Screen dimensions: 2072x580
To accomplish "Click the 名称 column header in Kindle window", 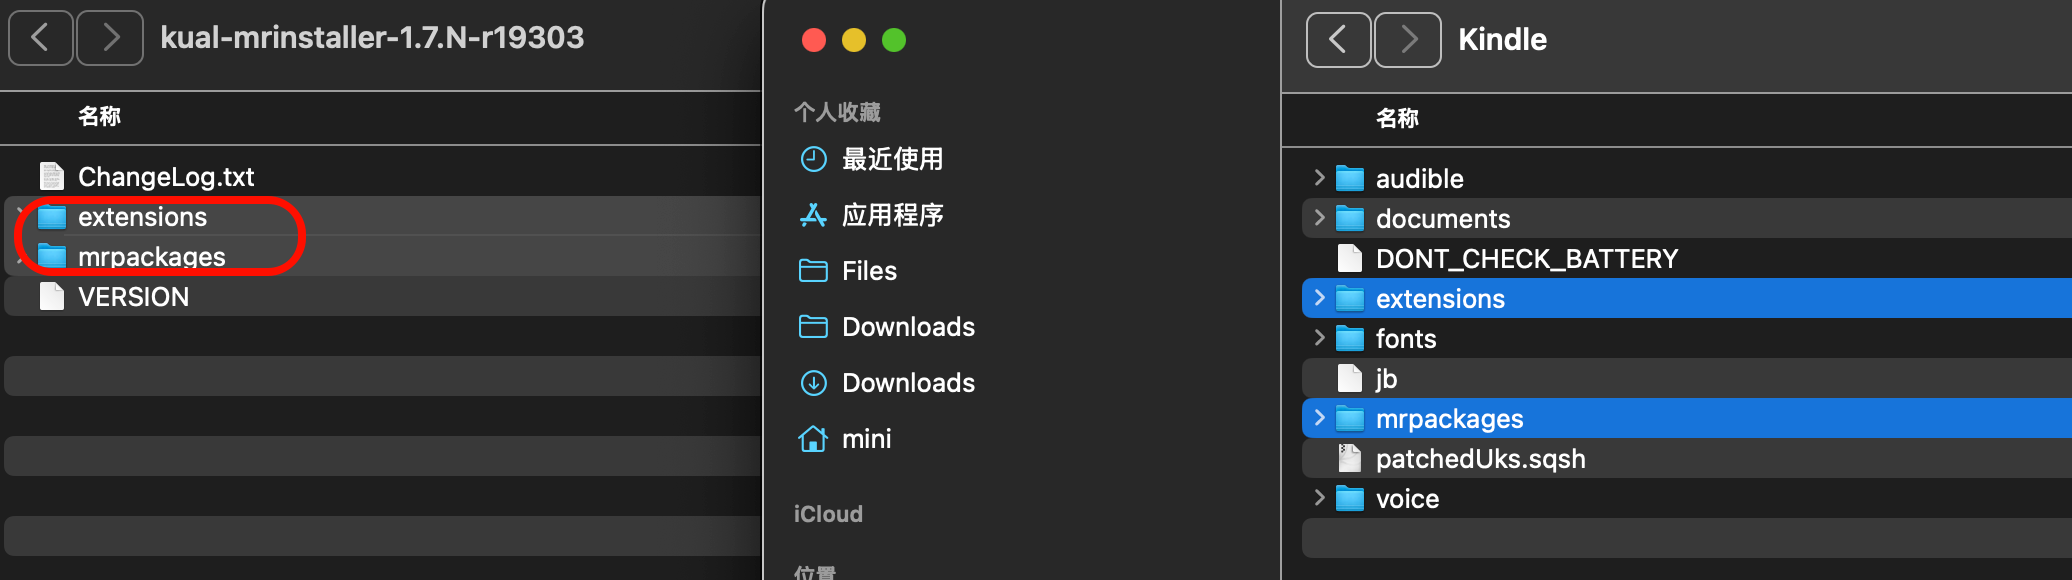I will pos(1397,118).
